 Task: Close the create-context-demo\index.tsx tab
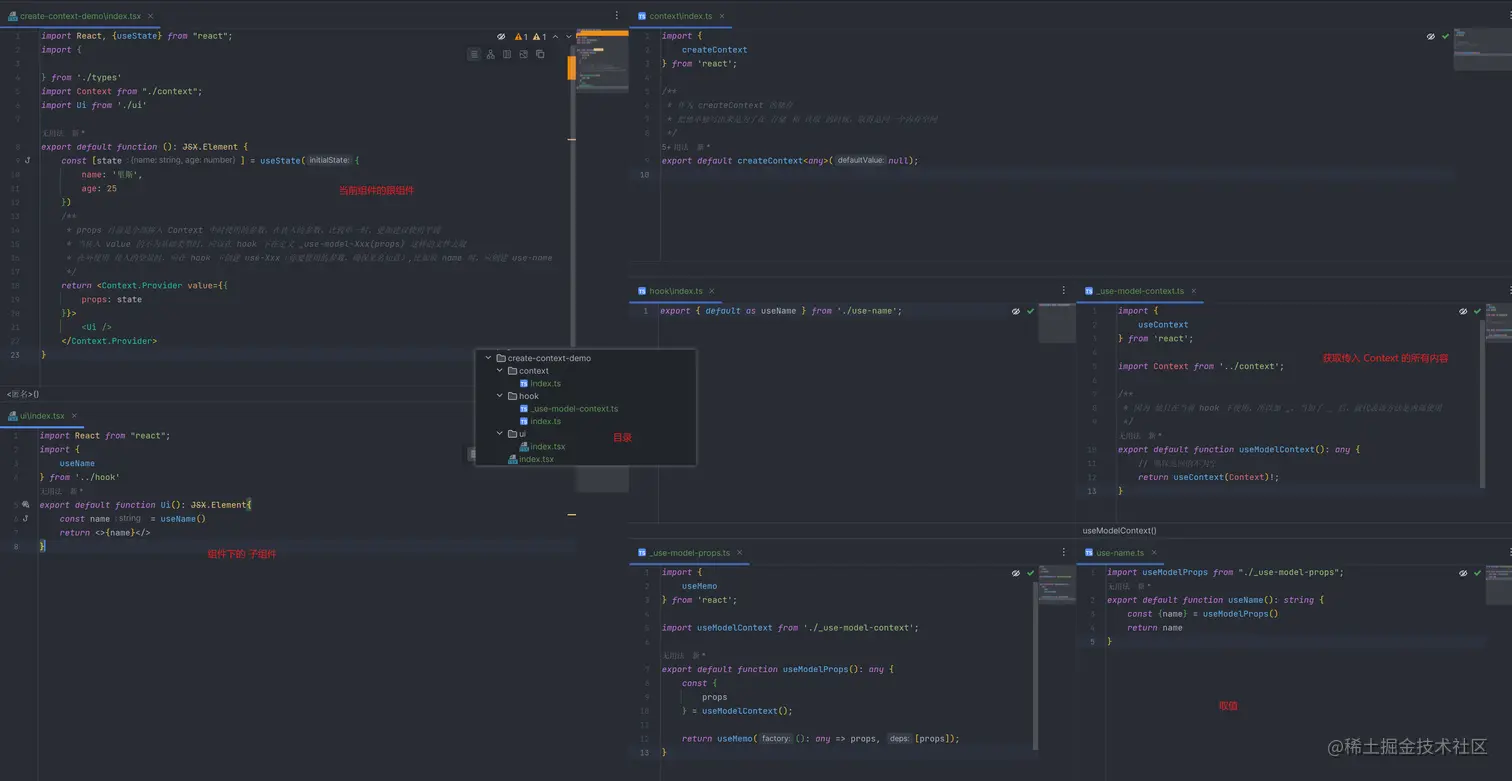tap(150, 16)
